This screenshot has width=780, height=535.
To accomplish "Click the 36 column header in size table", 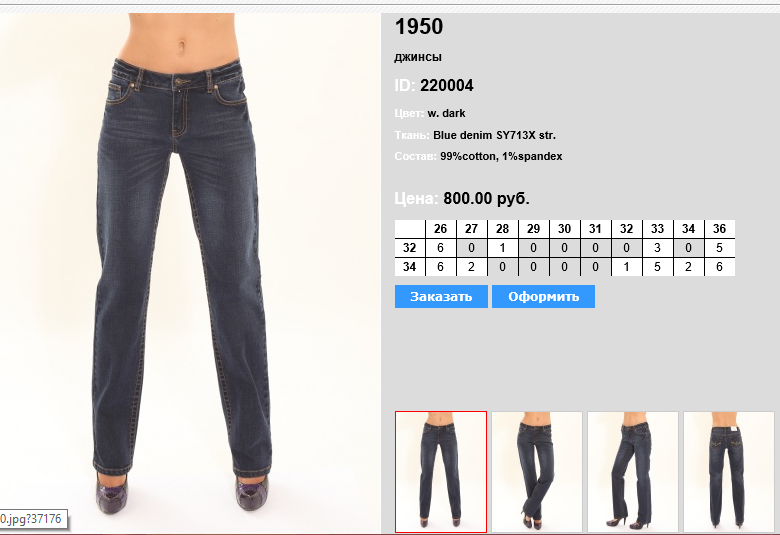I will pyautogui.click(x=719, y=229).
